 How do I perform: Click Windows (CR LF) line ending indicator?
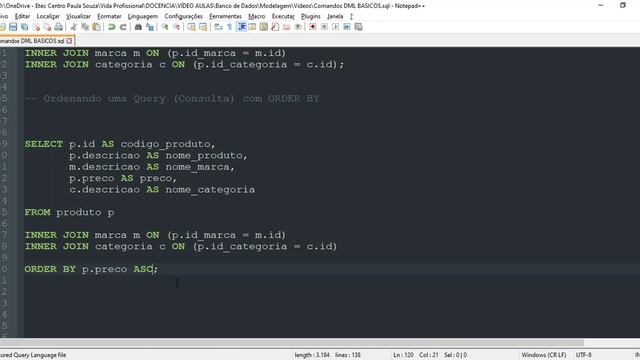click(544, 355)
